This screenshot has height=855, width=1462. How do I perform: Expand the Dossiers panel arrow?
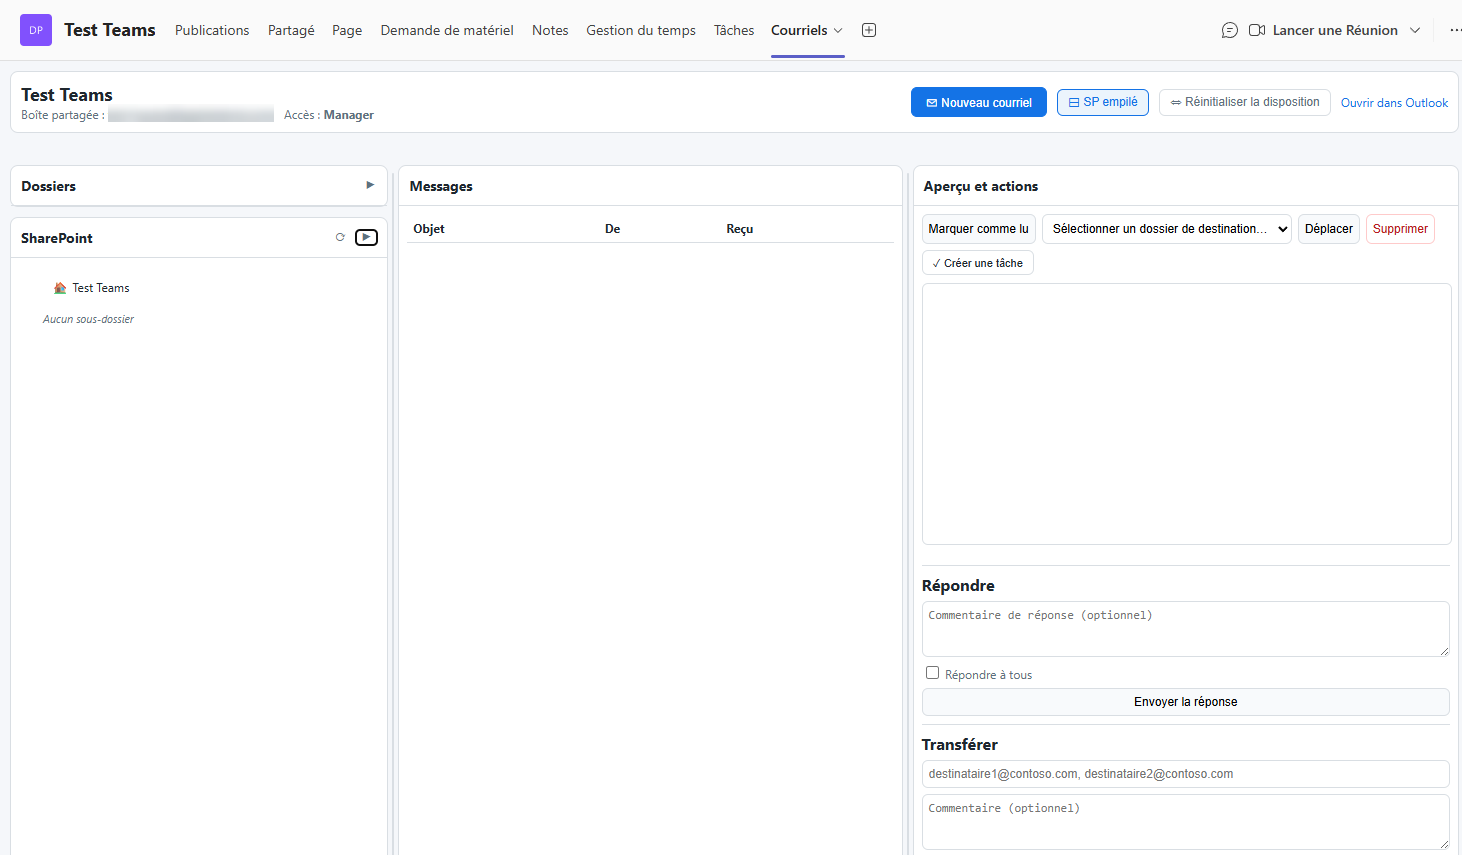point(370,185)
